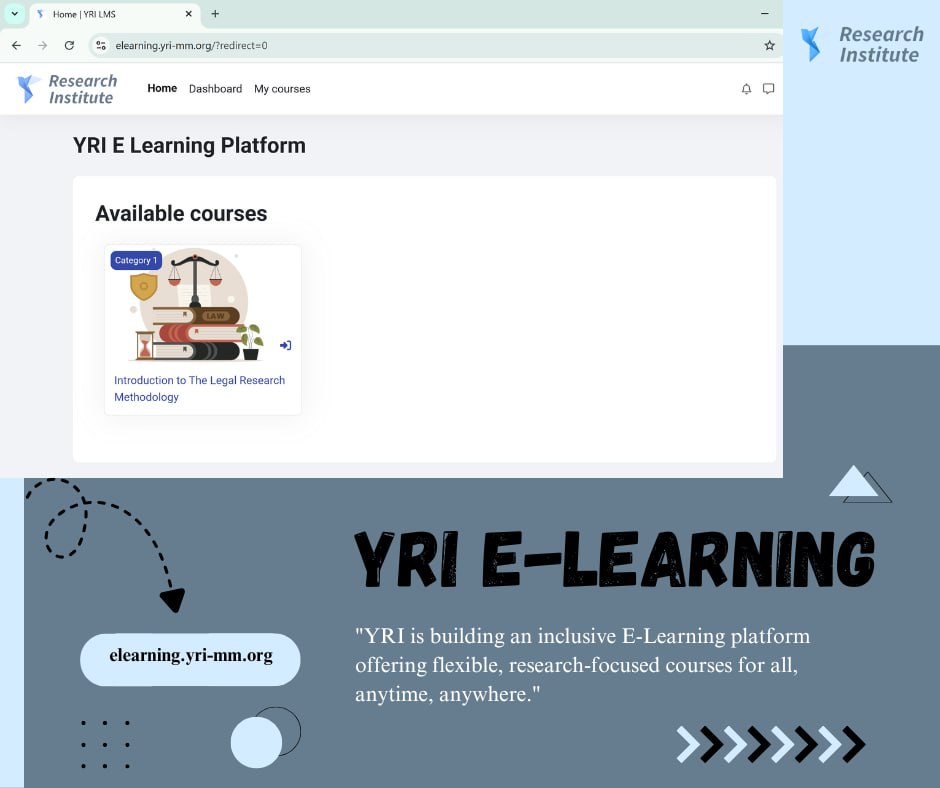Bookmark this page with star icon
This screenshot has width=940, height=788.
tap(769, 46)
